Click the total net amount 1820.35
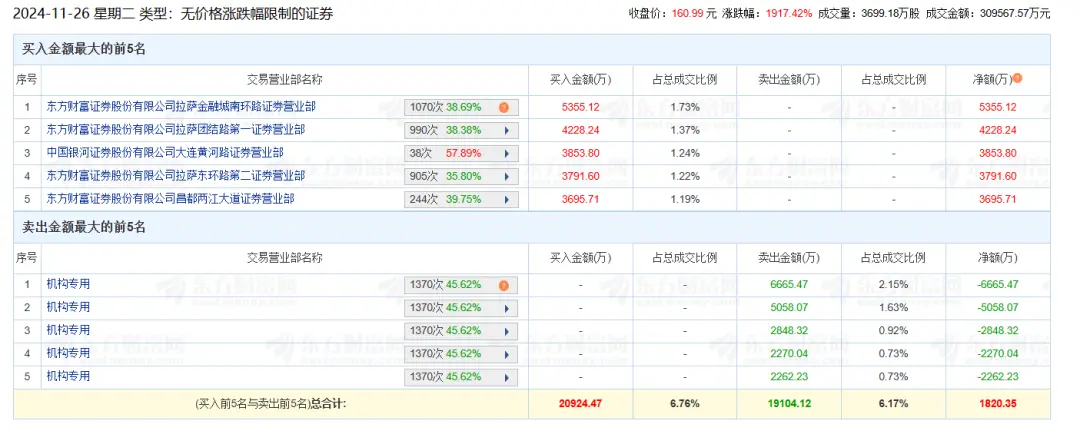This screenshot has width=1080, height=434. point(997,404)
